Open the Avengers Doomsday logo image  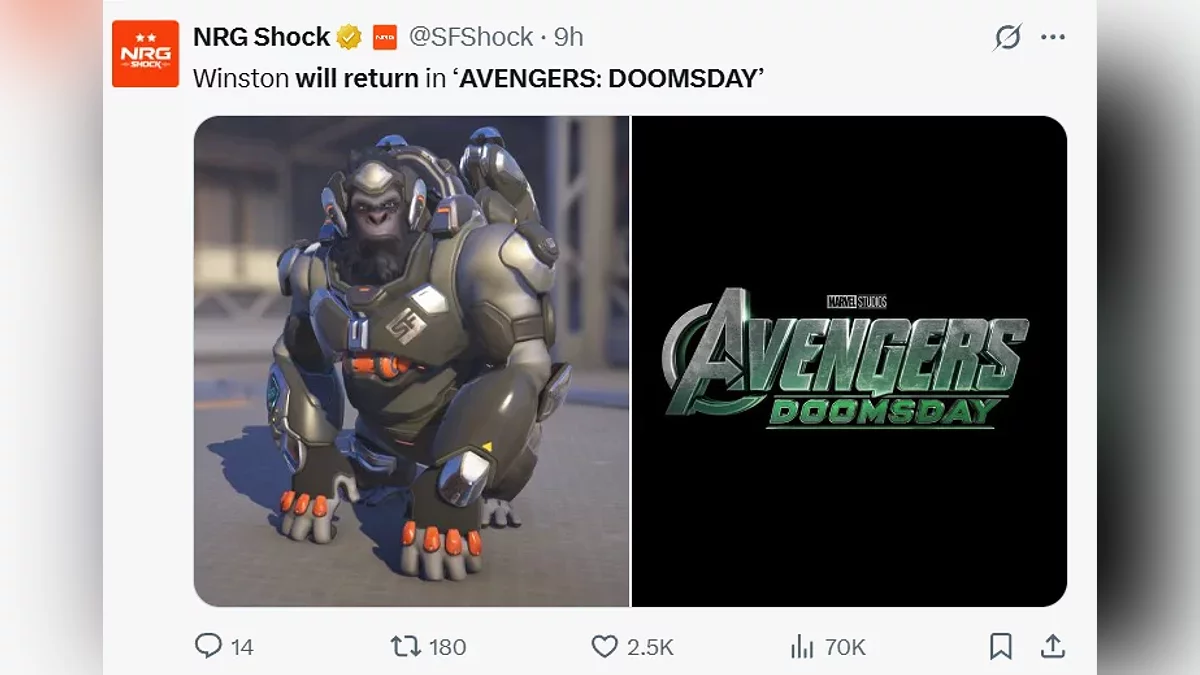pos(849,361)
